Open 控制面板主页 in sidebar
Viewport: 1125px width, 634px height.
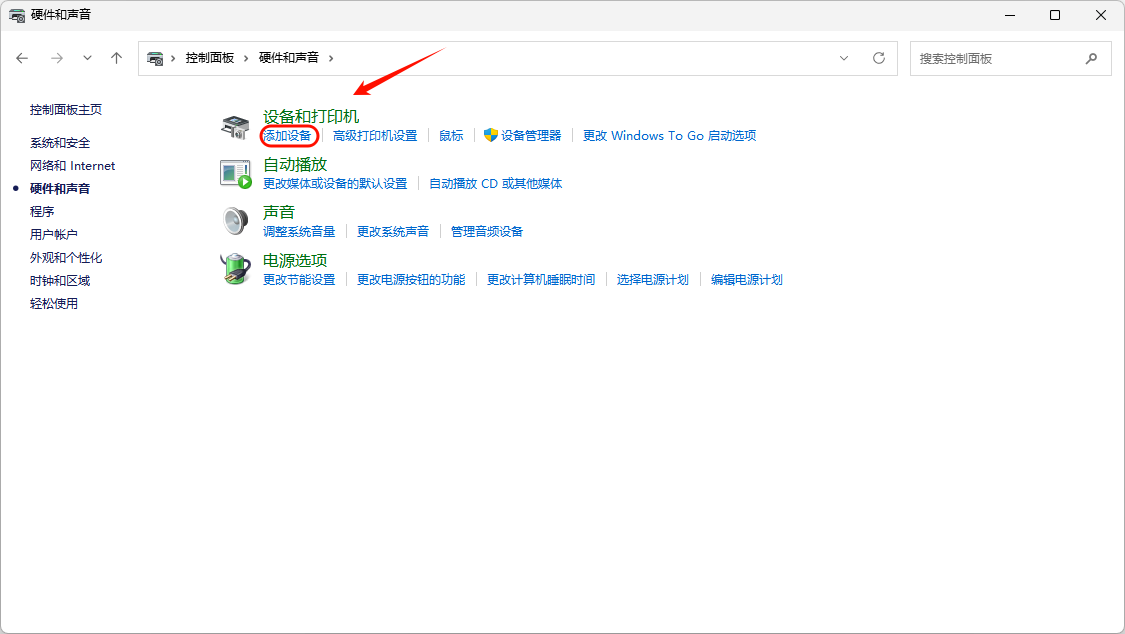coord(66,110)
